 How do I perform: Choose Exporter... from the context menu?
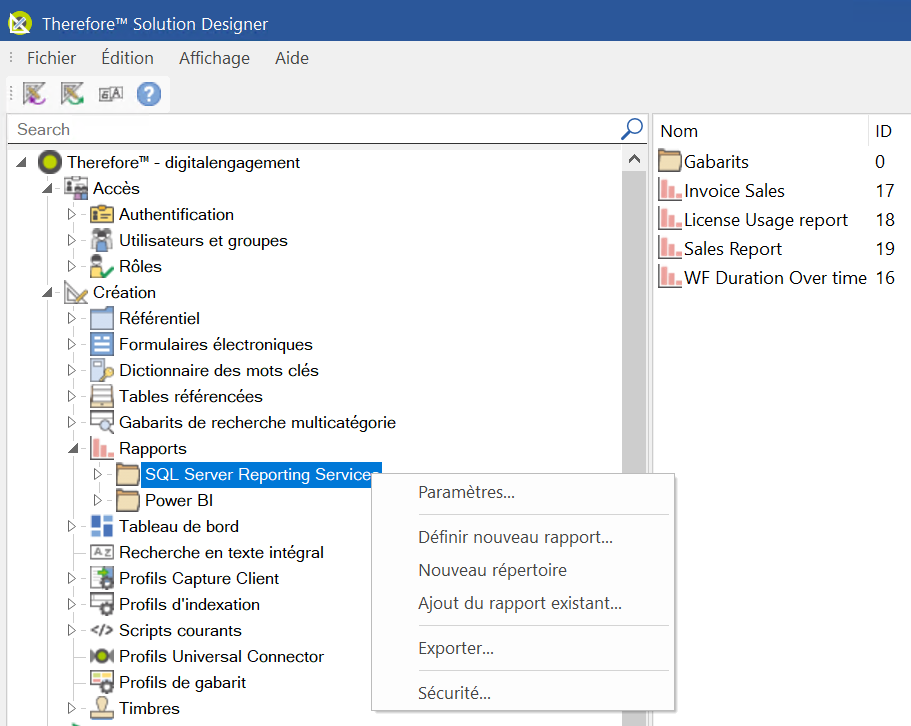coord(523,648)
